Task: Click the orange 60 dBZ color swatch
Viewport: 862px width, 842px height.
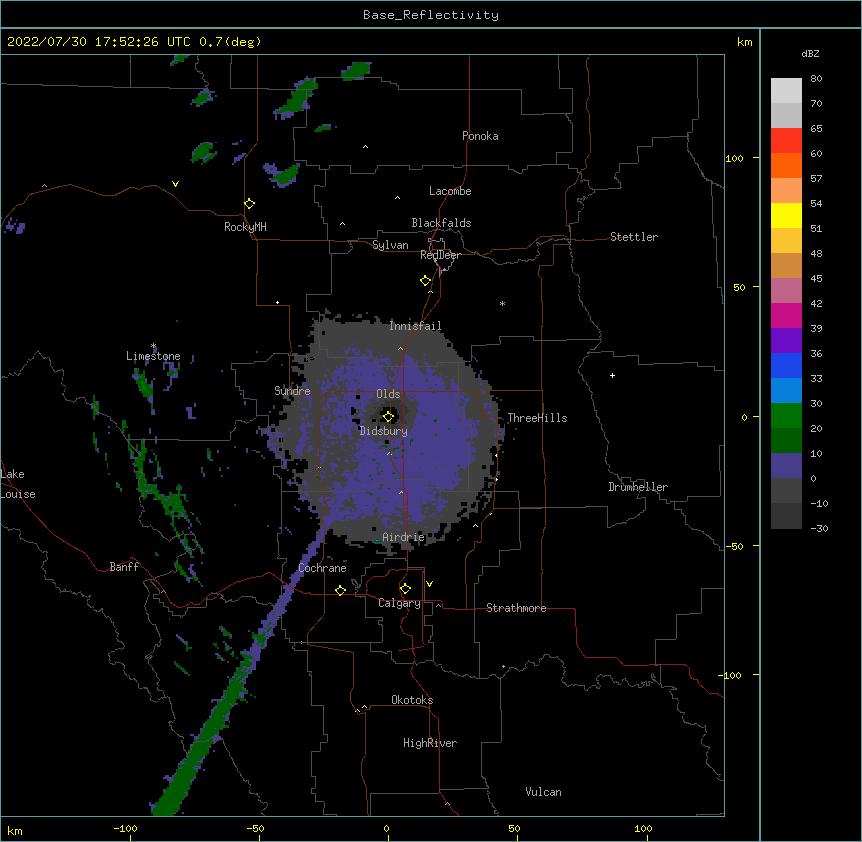Action: (786, 165)
